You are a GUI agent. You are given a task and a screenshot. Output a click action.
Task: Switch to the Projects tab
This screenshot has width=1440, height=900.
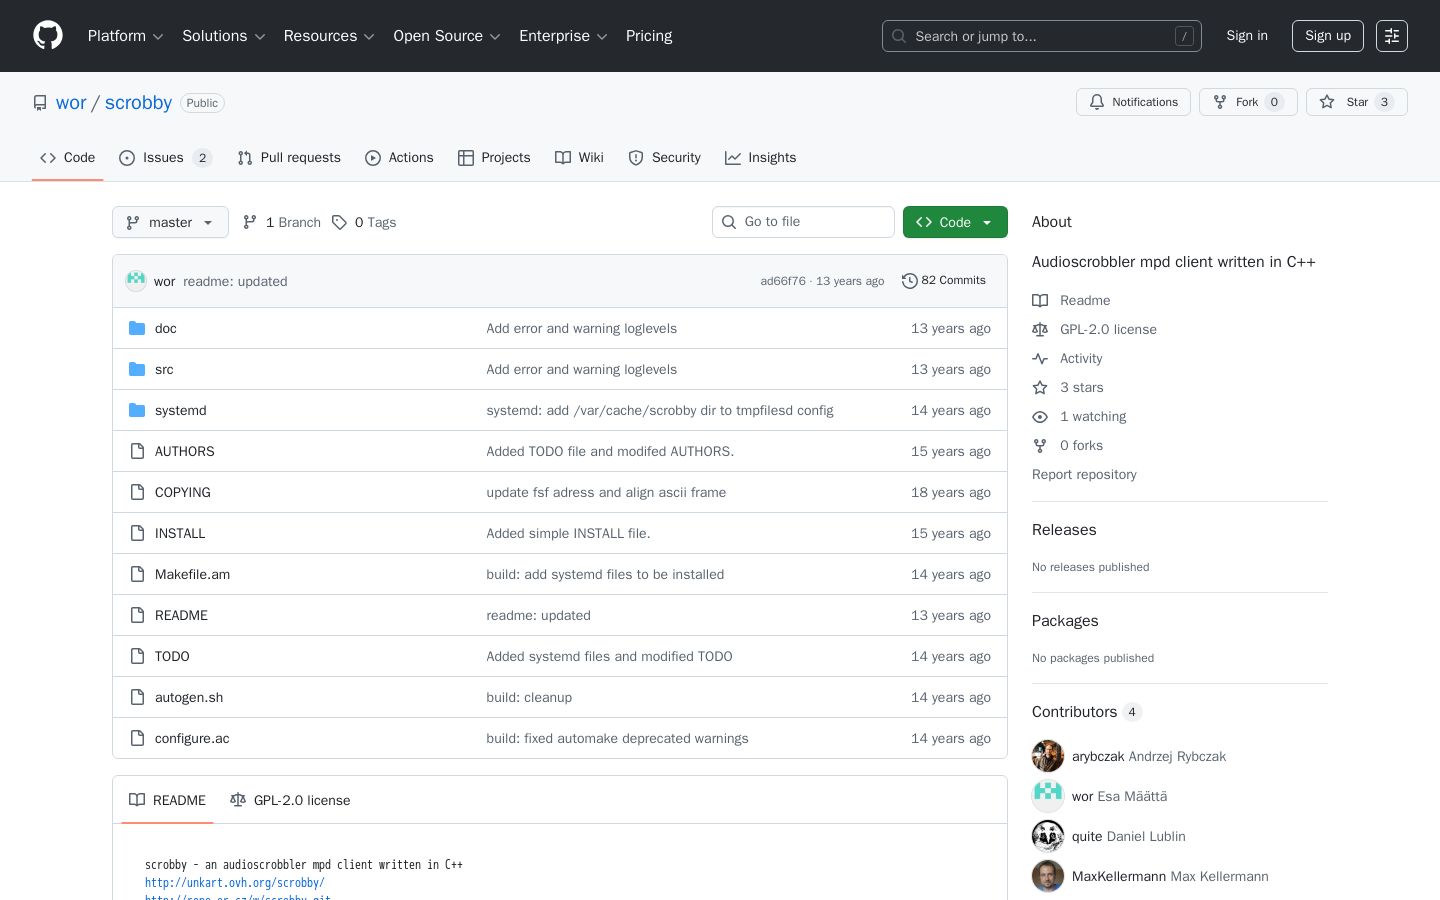[x=494, y=158]
